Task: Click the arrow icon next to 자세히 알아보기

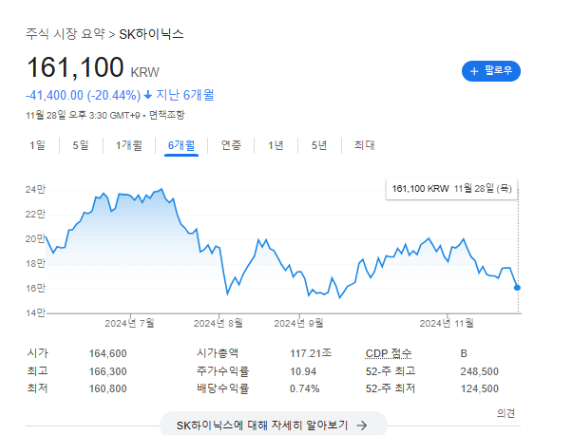Action: coord(362,425)
